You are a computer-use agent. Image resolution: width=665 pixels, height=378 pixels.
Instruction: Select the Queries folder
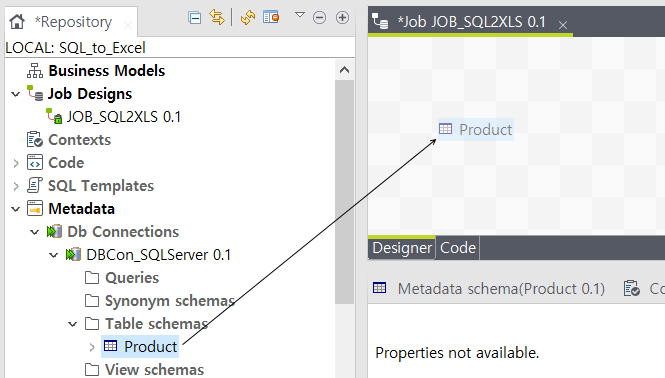[132, 278]
